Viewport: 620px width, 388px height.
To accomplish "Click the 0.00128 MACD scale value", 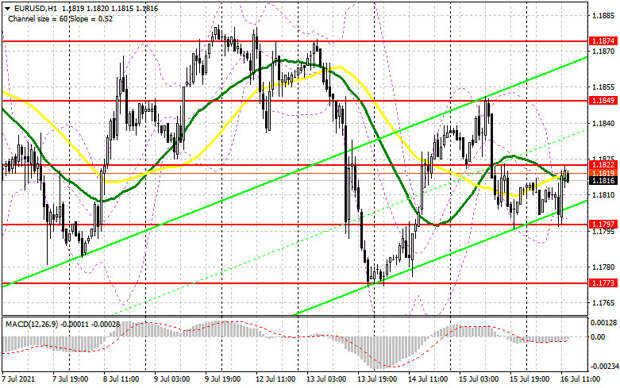I will click(x=604, y=323).
